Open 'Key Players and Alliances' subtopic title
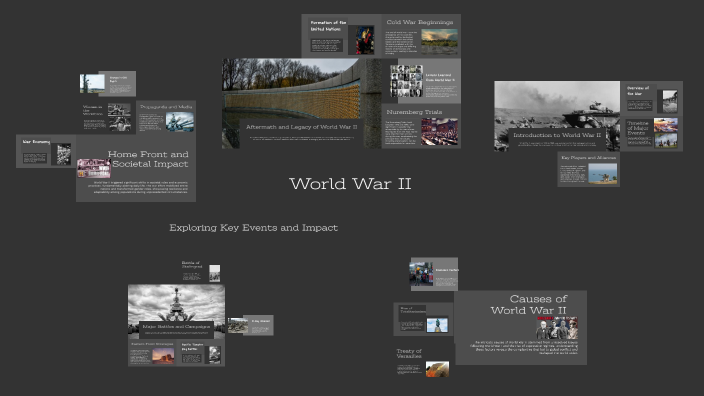Screen dimensions: 704x396 click(x=589, y=158)
